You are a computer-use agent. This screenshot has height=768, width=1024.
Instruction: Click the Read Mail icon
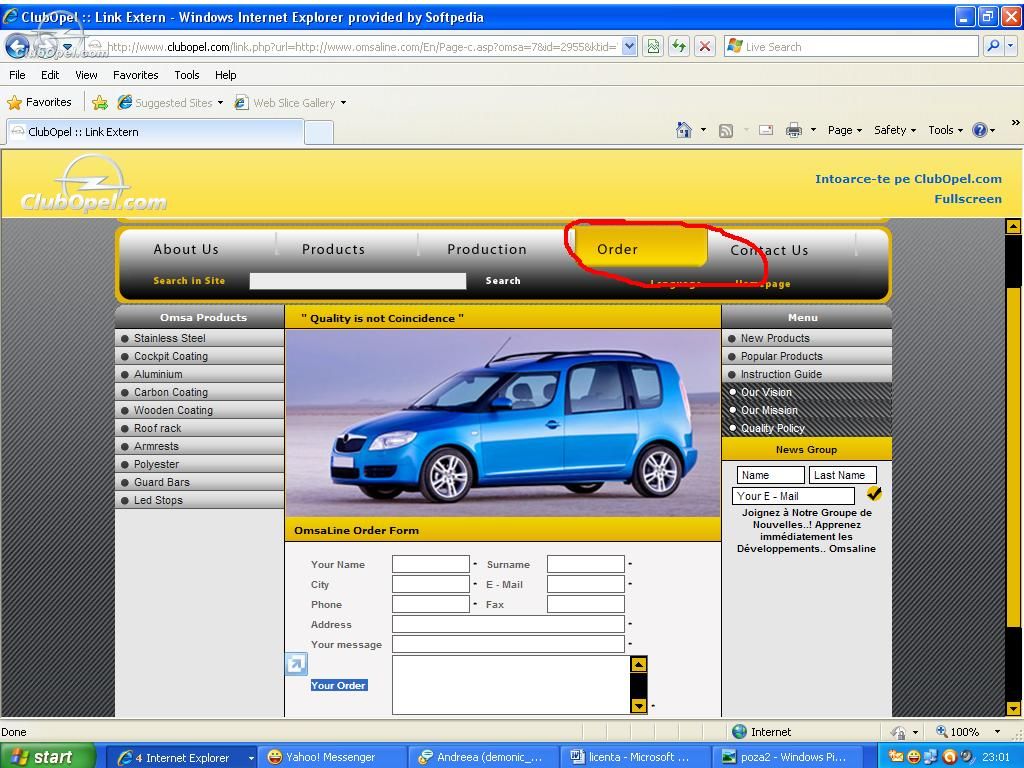pyautogui.click(x=766, y=130)
